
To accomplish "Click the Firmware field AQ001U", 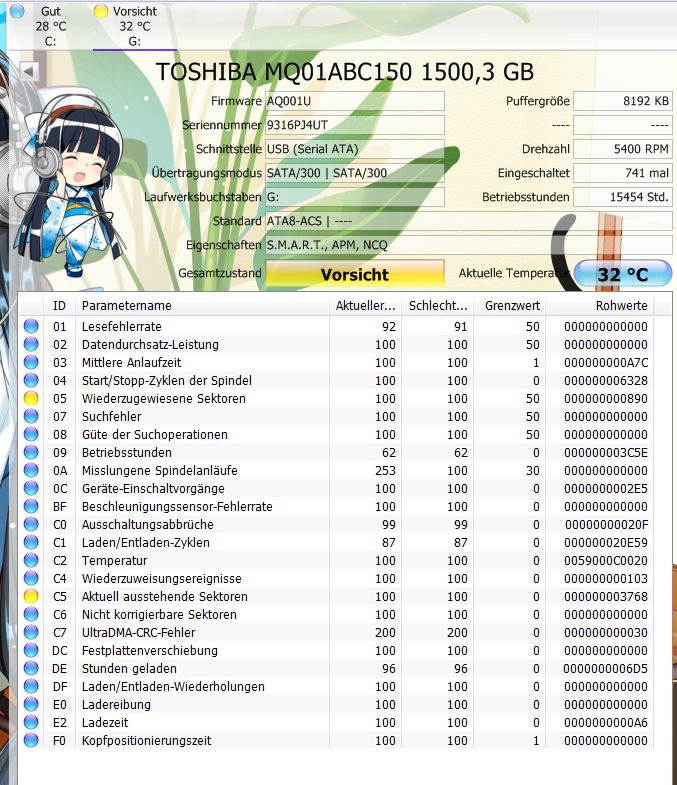I will [x=355, y=101].
